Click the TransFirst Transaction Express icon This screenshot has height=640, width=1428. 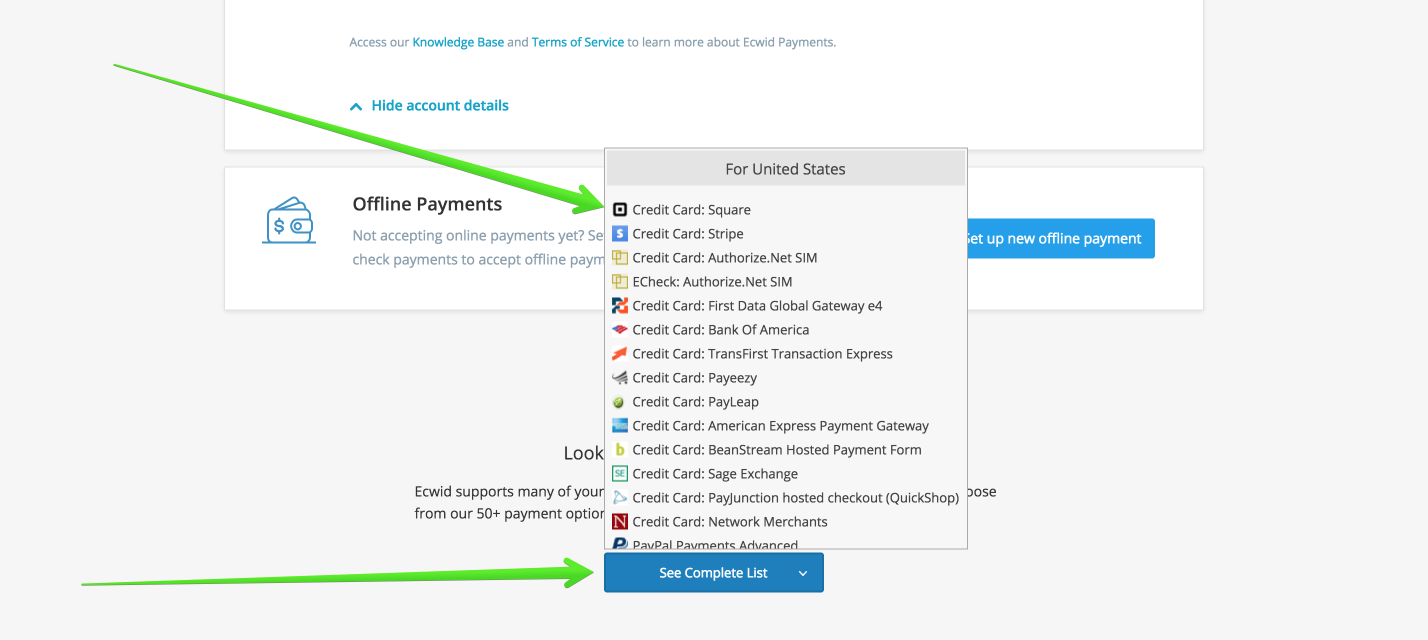click(620, 354)
